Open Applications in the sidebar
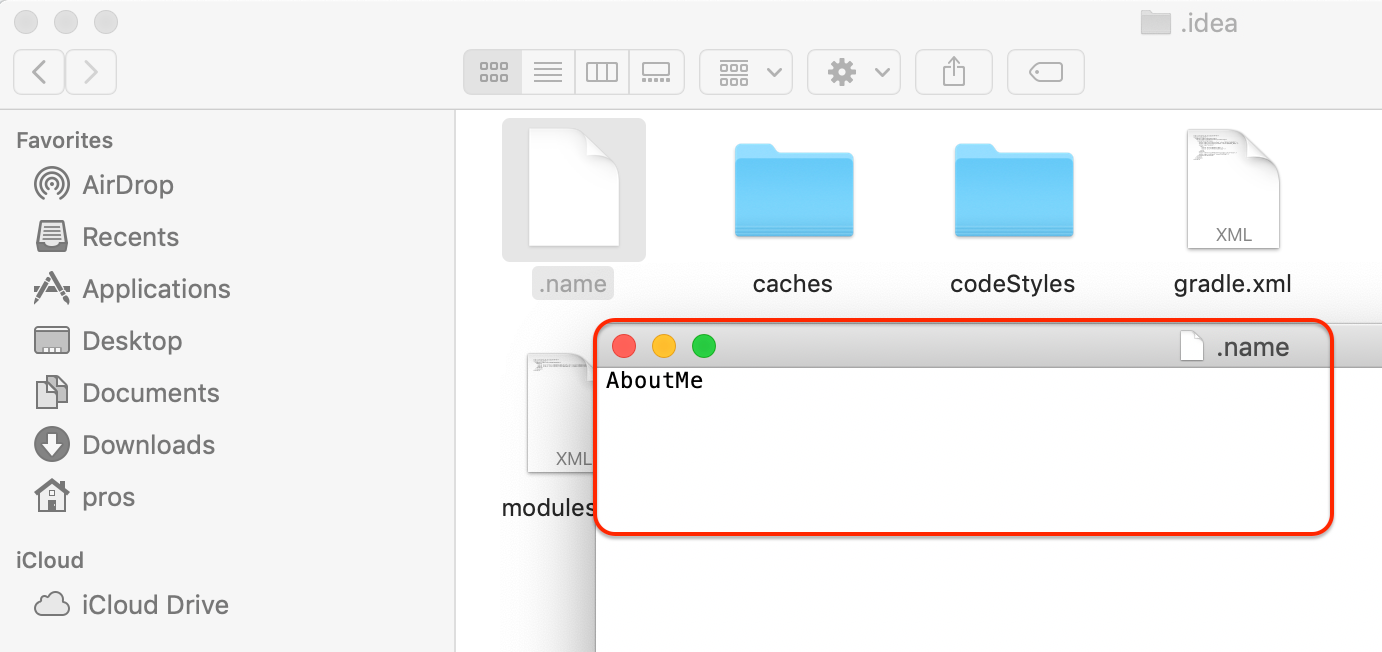Viewport: 1382px width, 652px height. 155,288
